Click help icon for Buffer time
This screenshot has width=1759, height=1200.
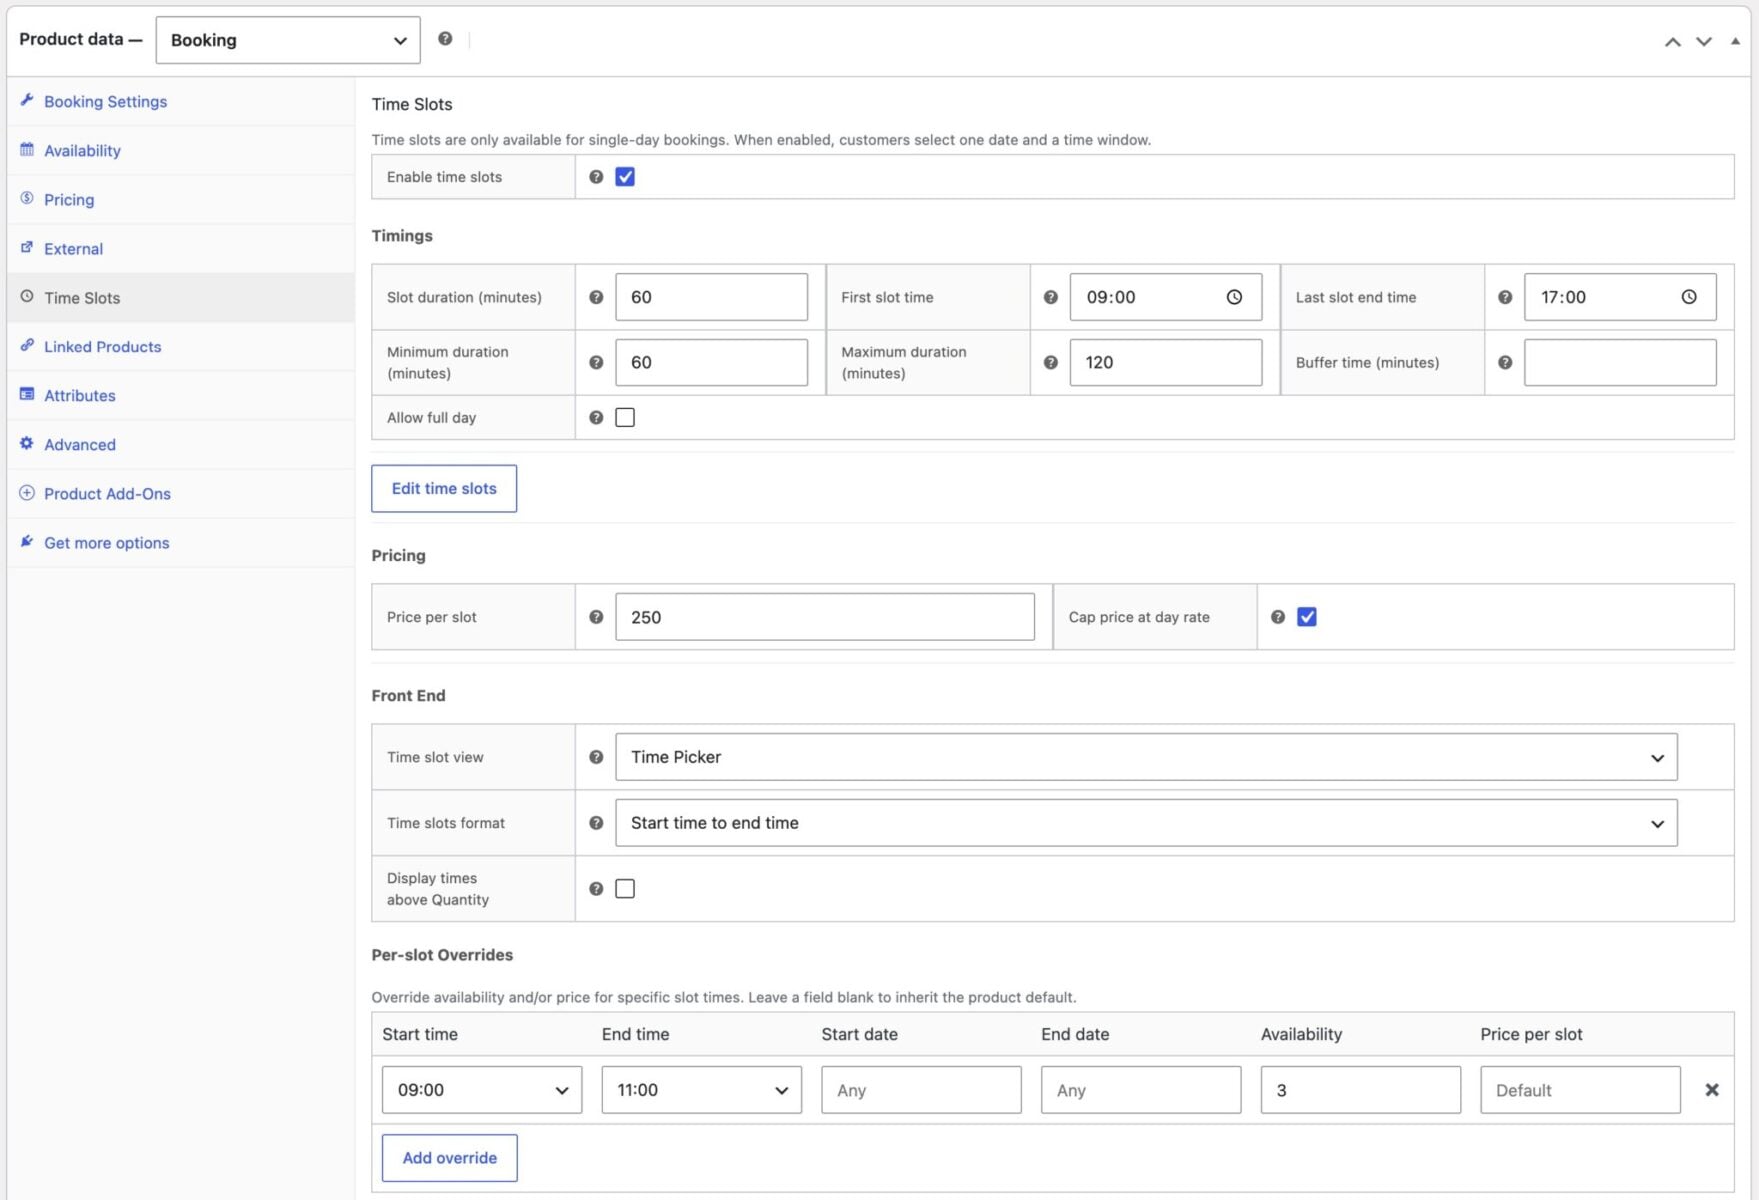(1505, 362)
